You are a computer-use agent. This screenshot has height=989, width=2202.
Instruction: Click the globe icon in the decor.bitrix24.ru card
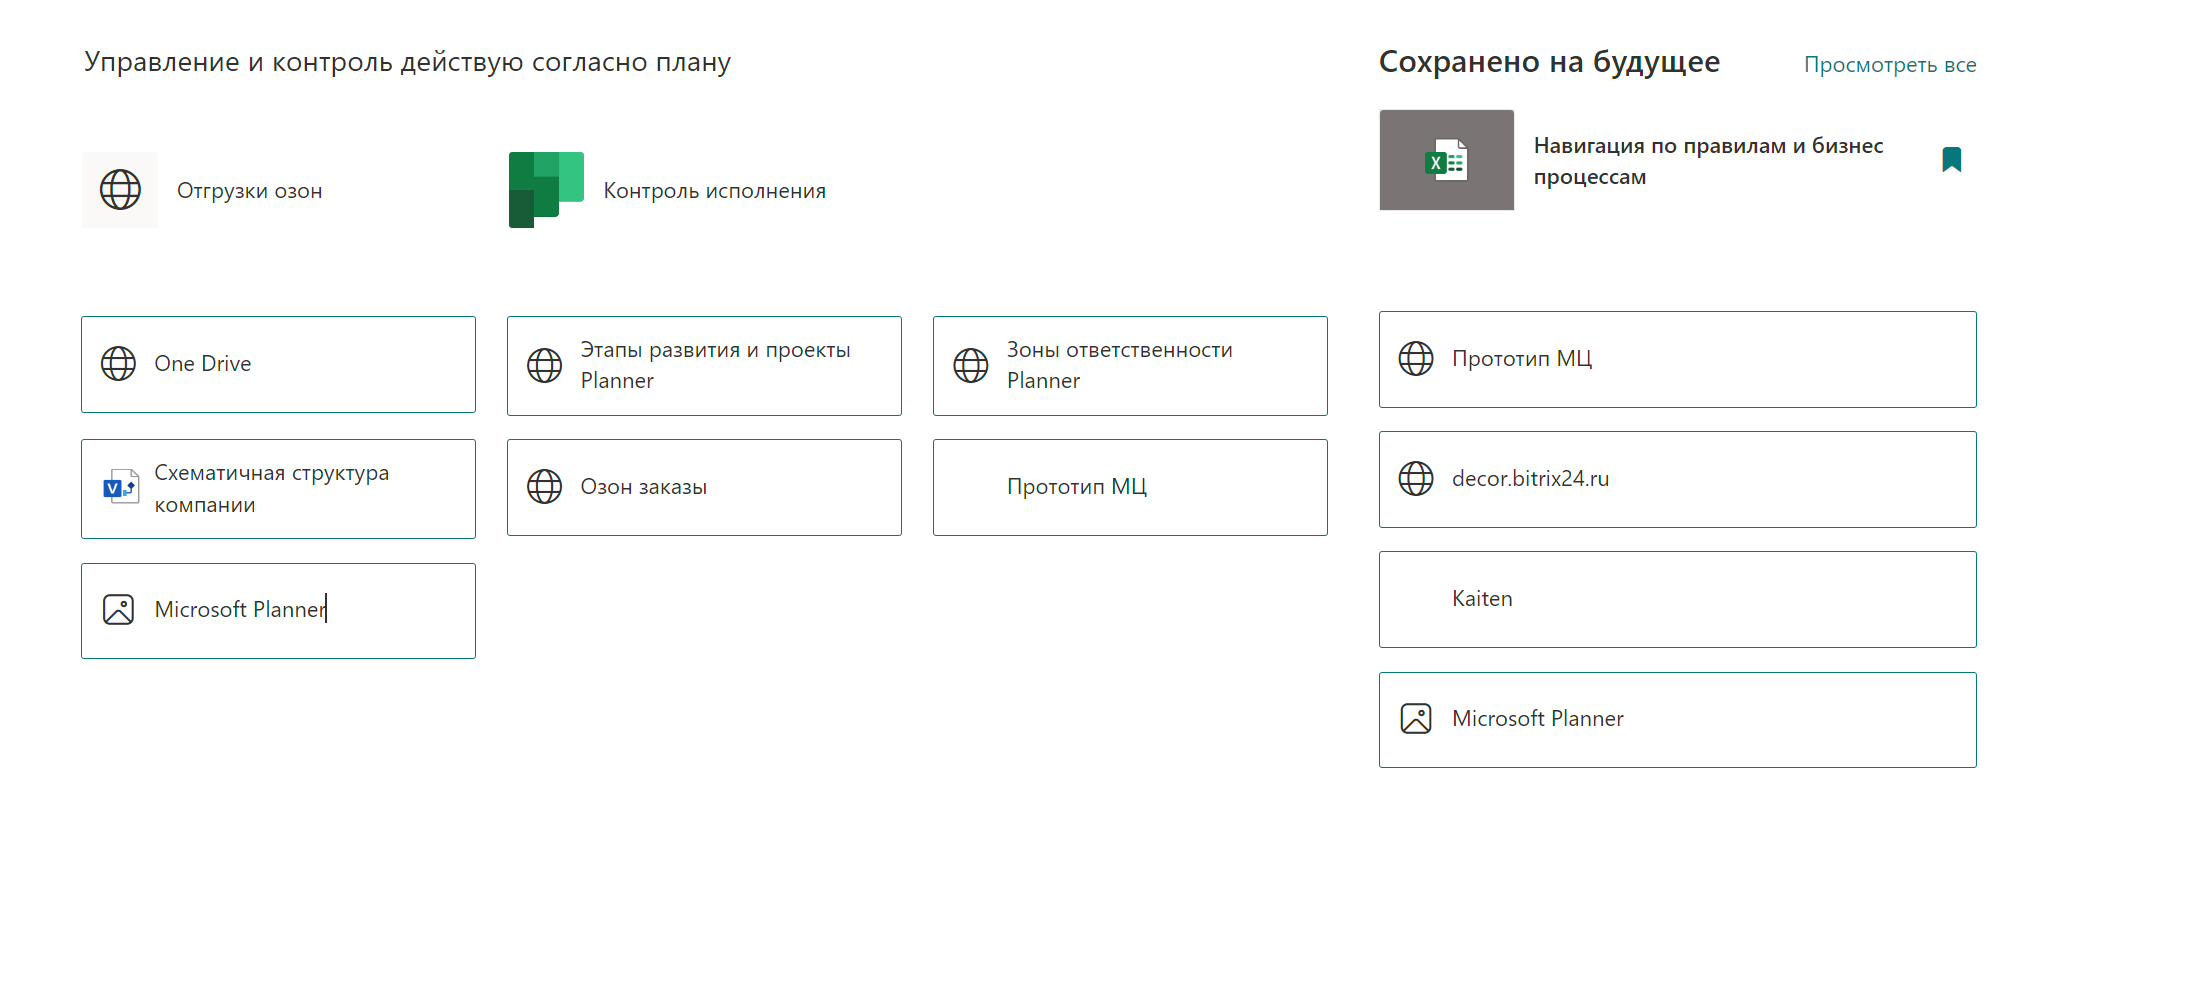[x=1416, y=479]
